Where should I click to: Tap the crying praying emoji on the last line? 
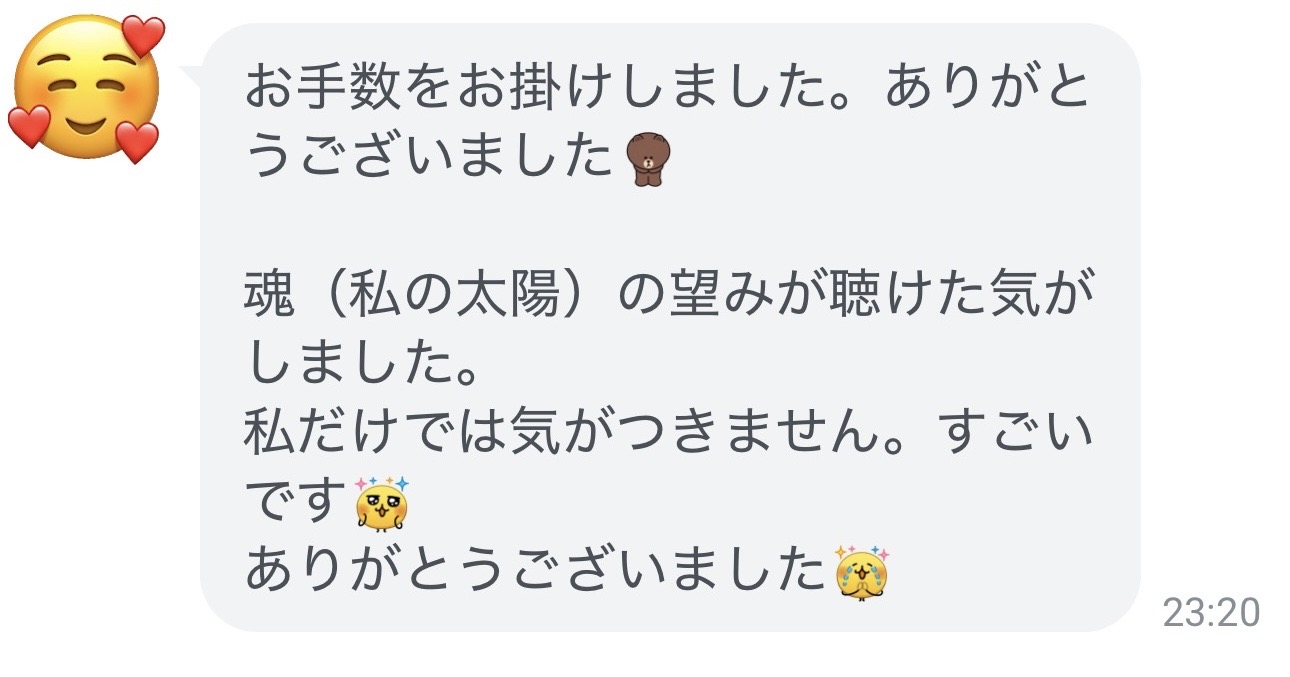(862, 572)
